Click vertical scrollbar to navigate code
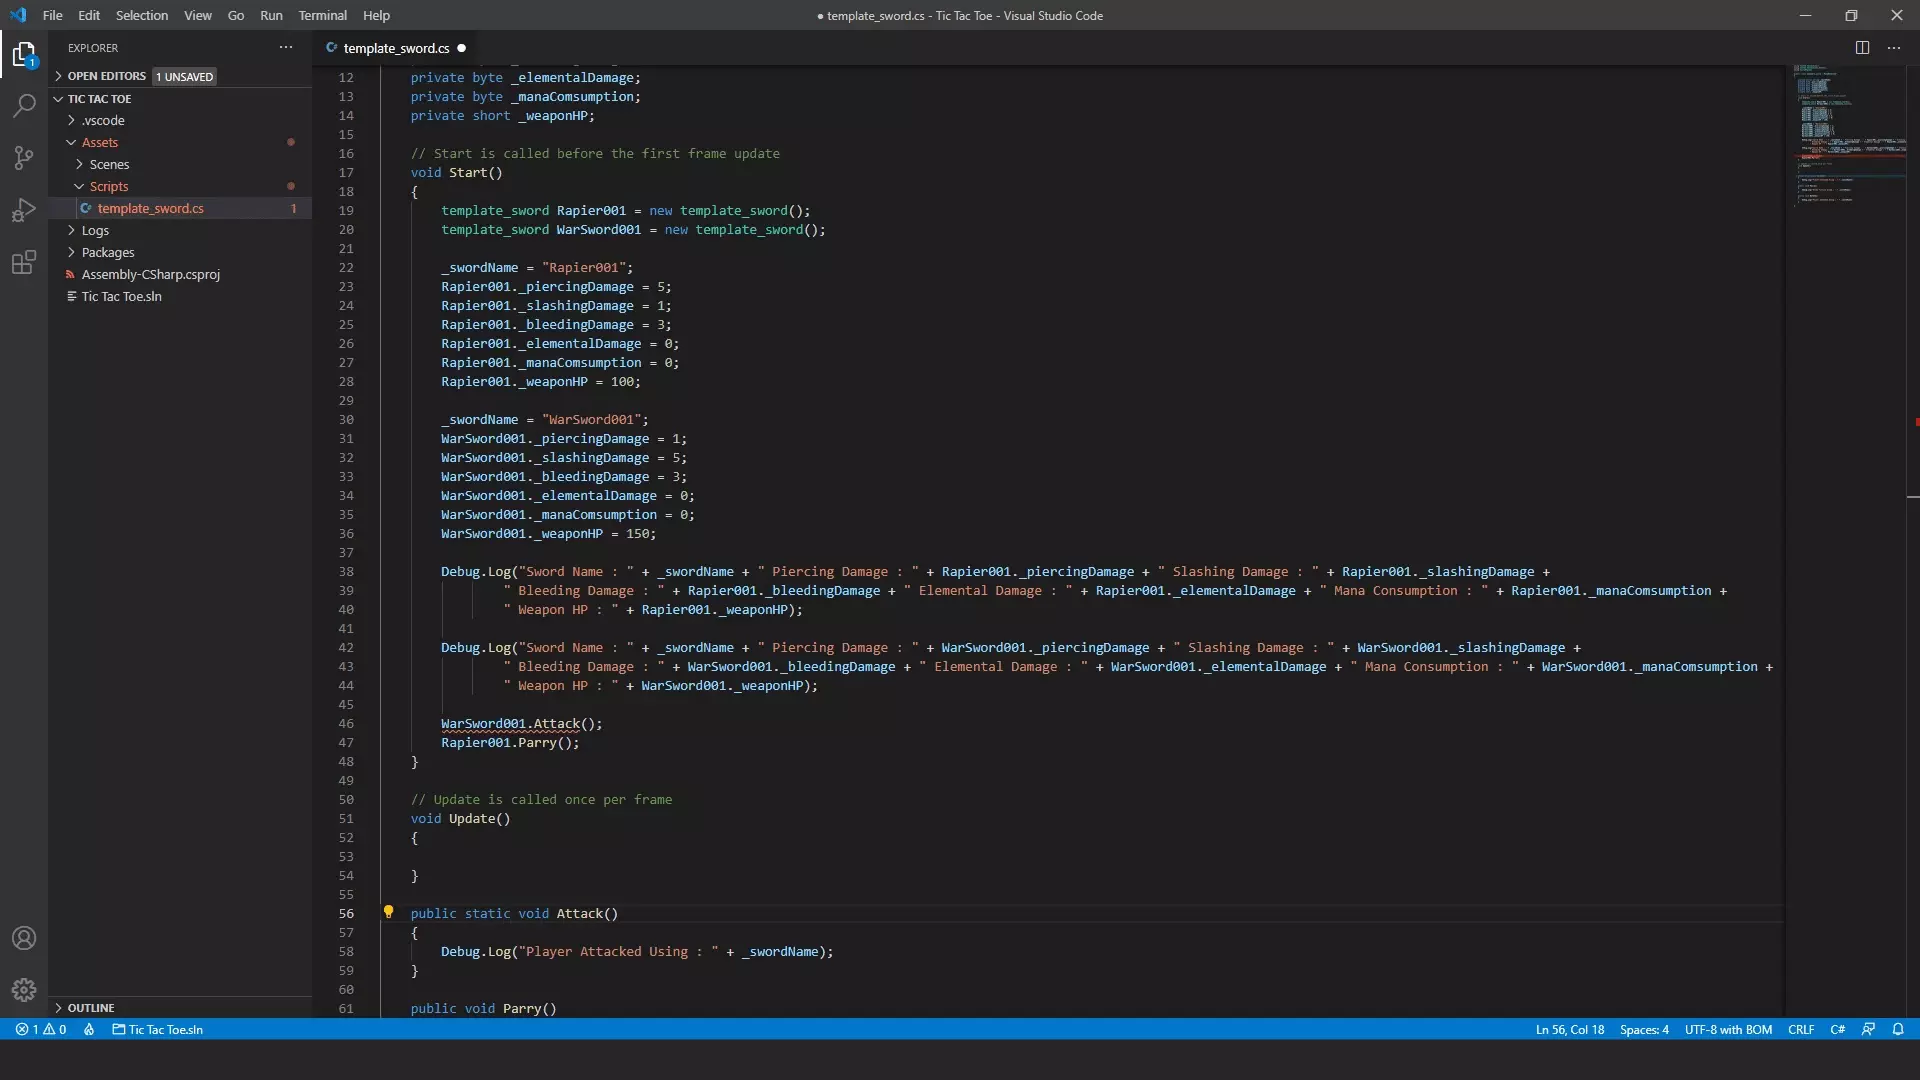1920x1080 pixels. coord(1911,527)
